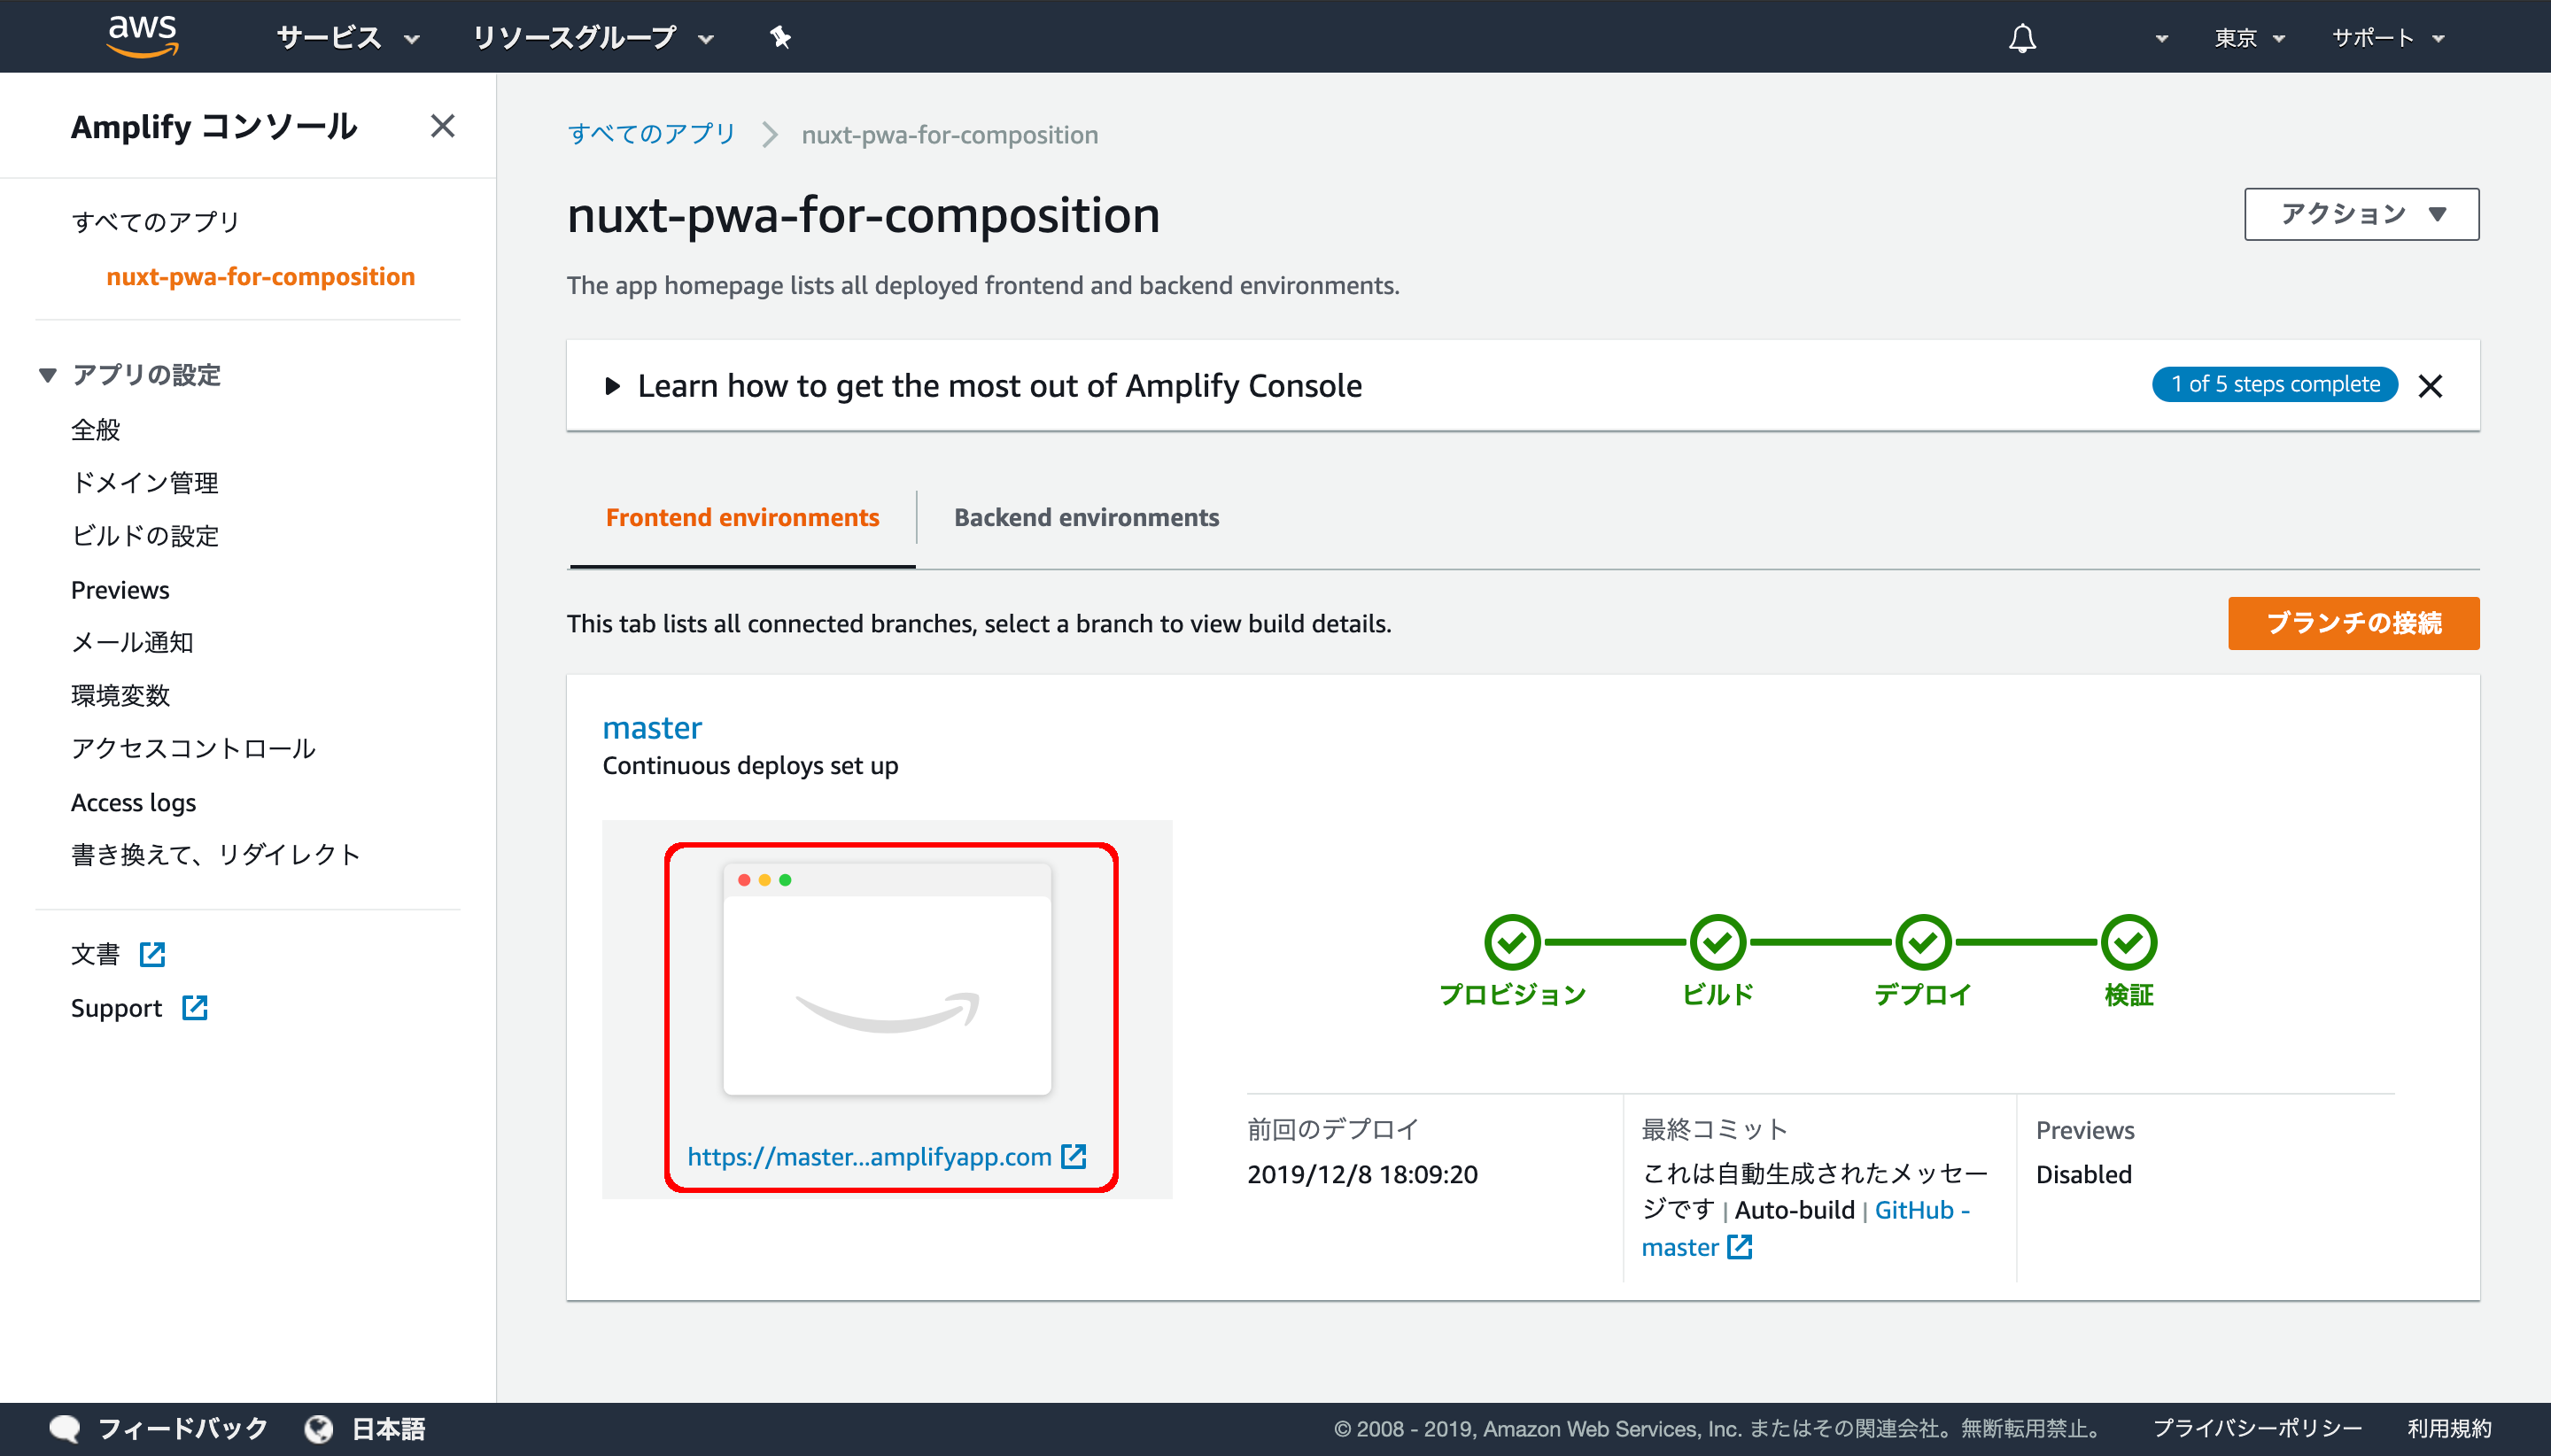
Task: Open the アクション dropdown button
Action: coord(2361,214)
